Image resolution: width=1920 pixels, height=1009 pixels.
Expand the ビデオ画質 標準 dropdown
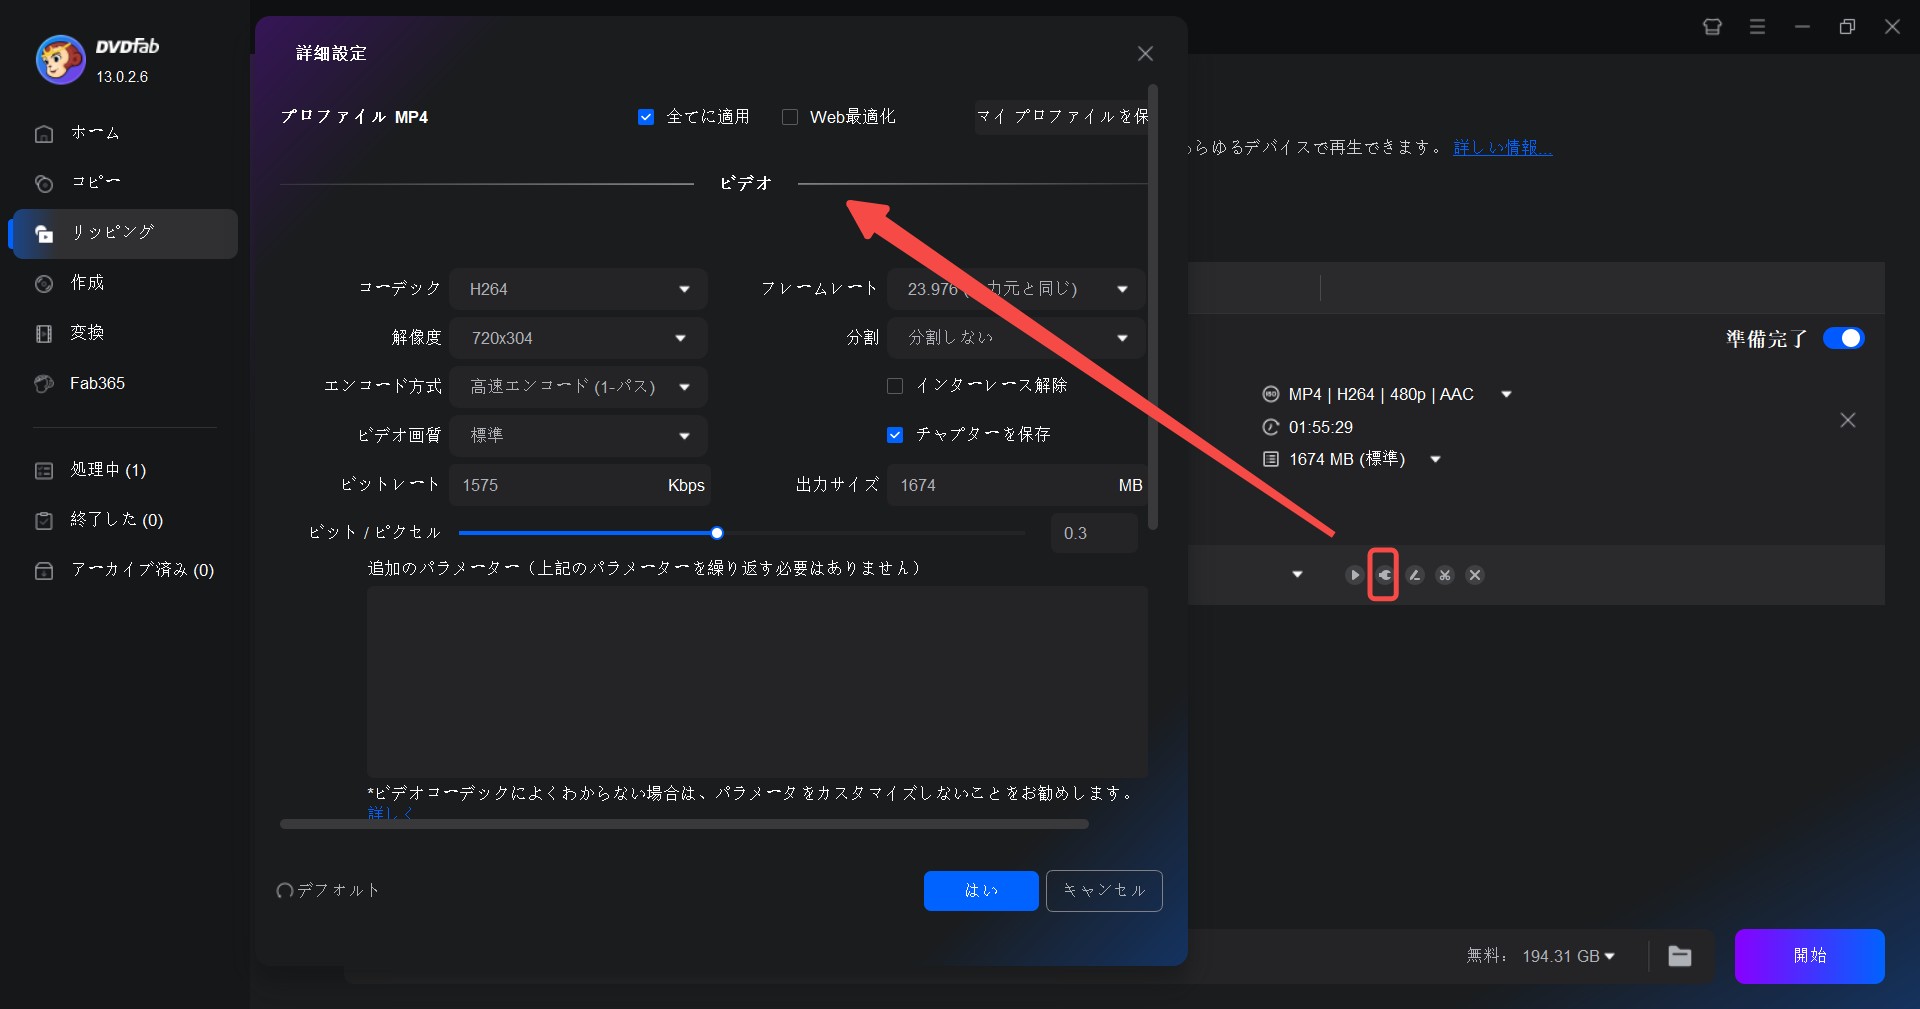pyautogui.click(x=578, y=435)
